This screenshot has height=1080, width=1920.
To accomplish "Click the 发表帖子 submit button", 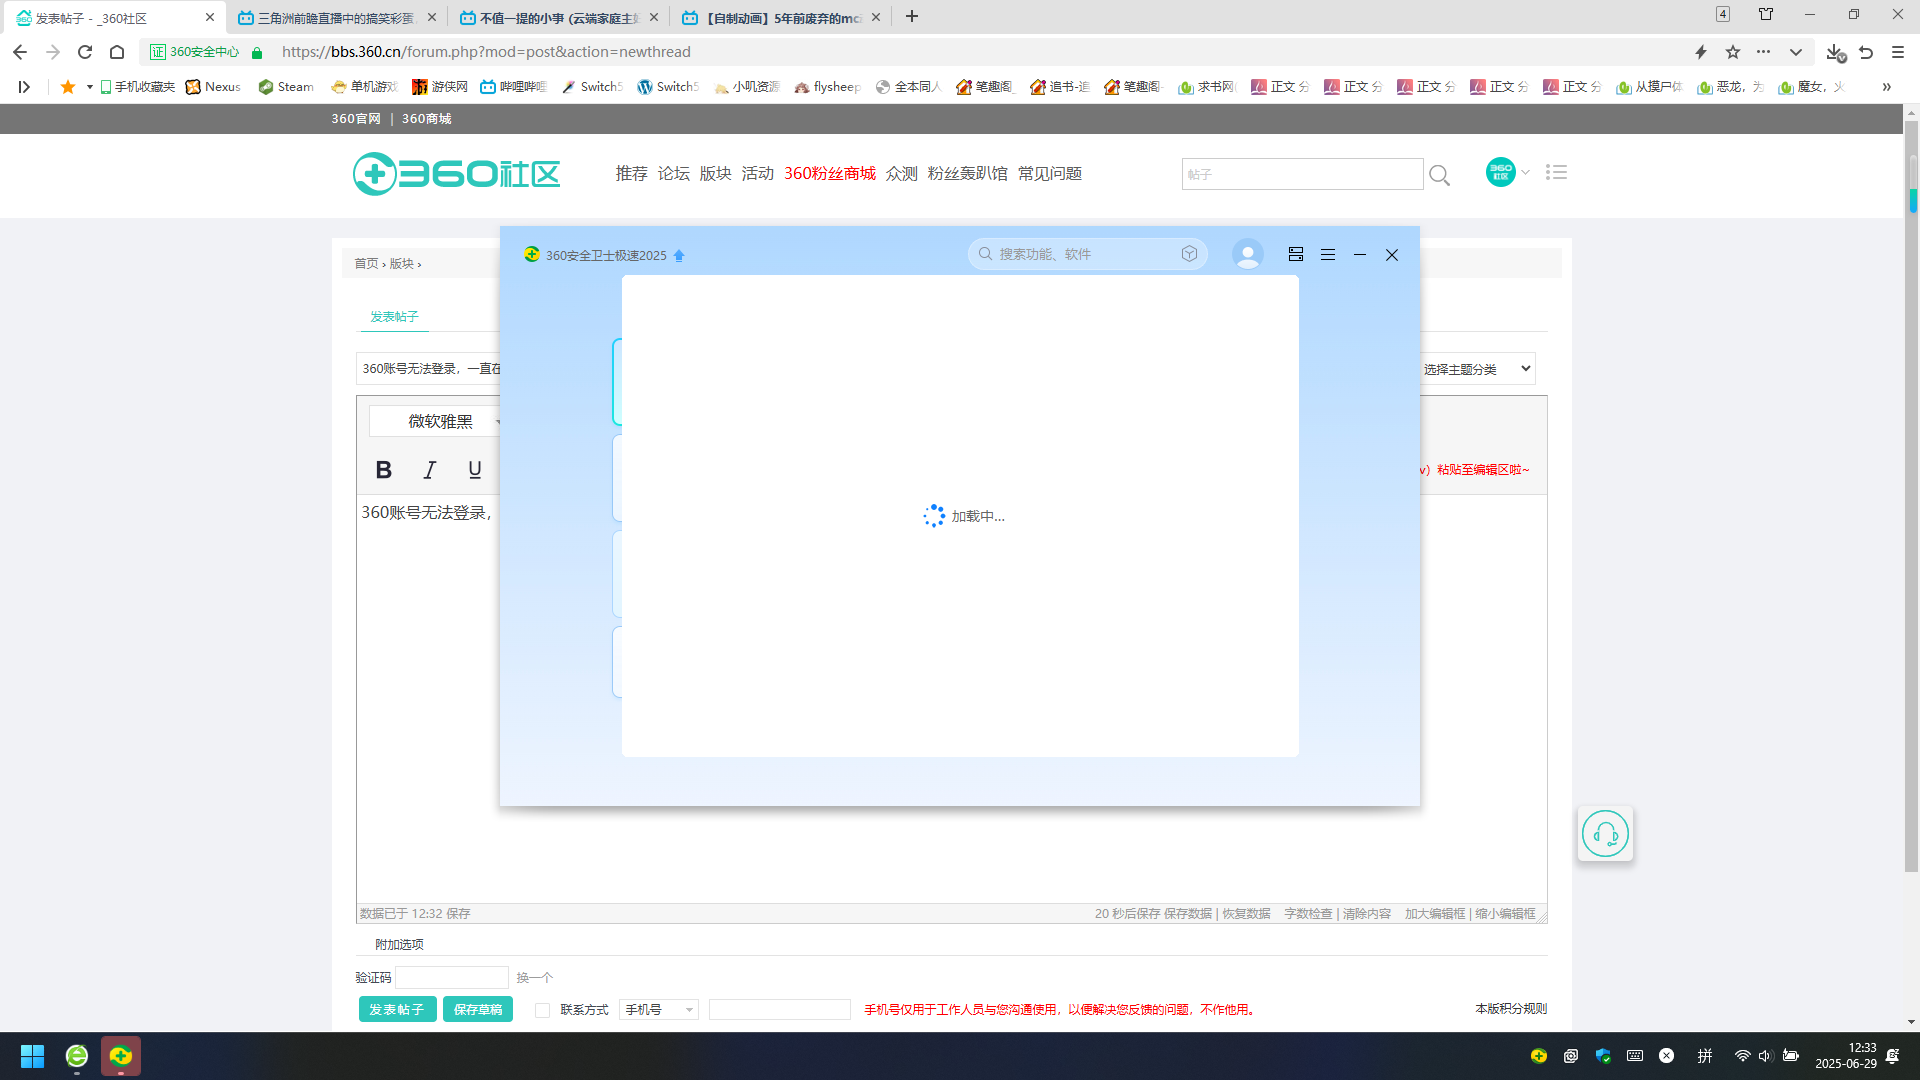I will pos(397,1009).
